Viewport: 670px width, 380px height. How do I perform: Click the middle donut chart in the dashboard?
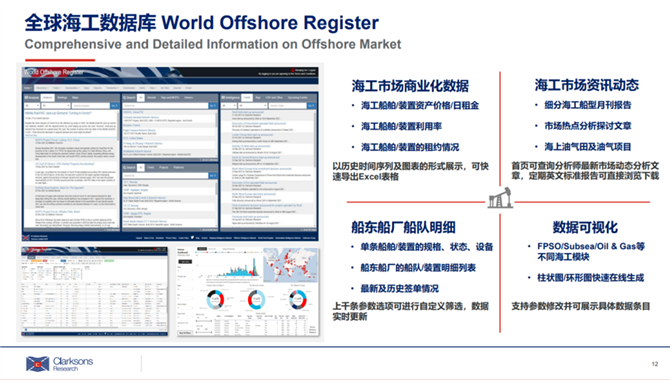click(x=256, y=299)
